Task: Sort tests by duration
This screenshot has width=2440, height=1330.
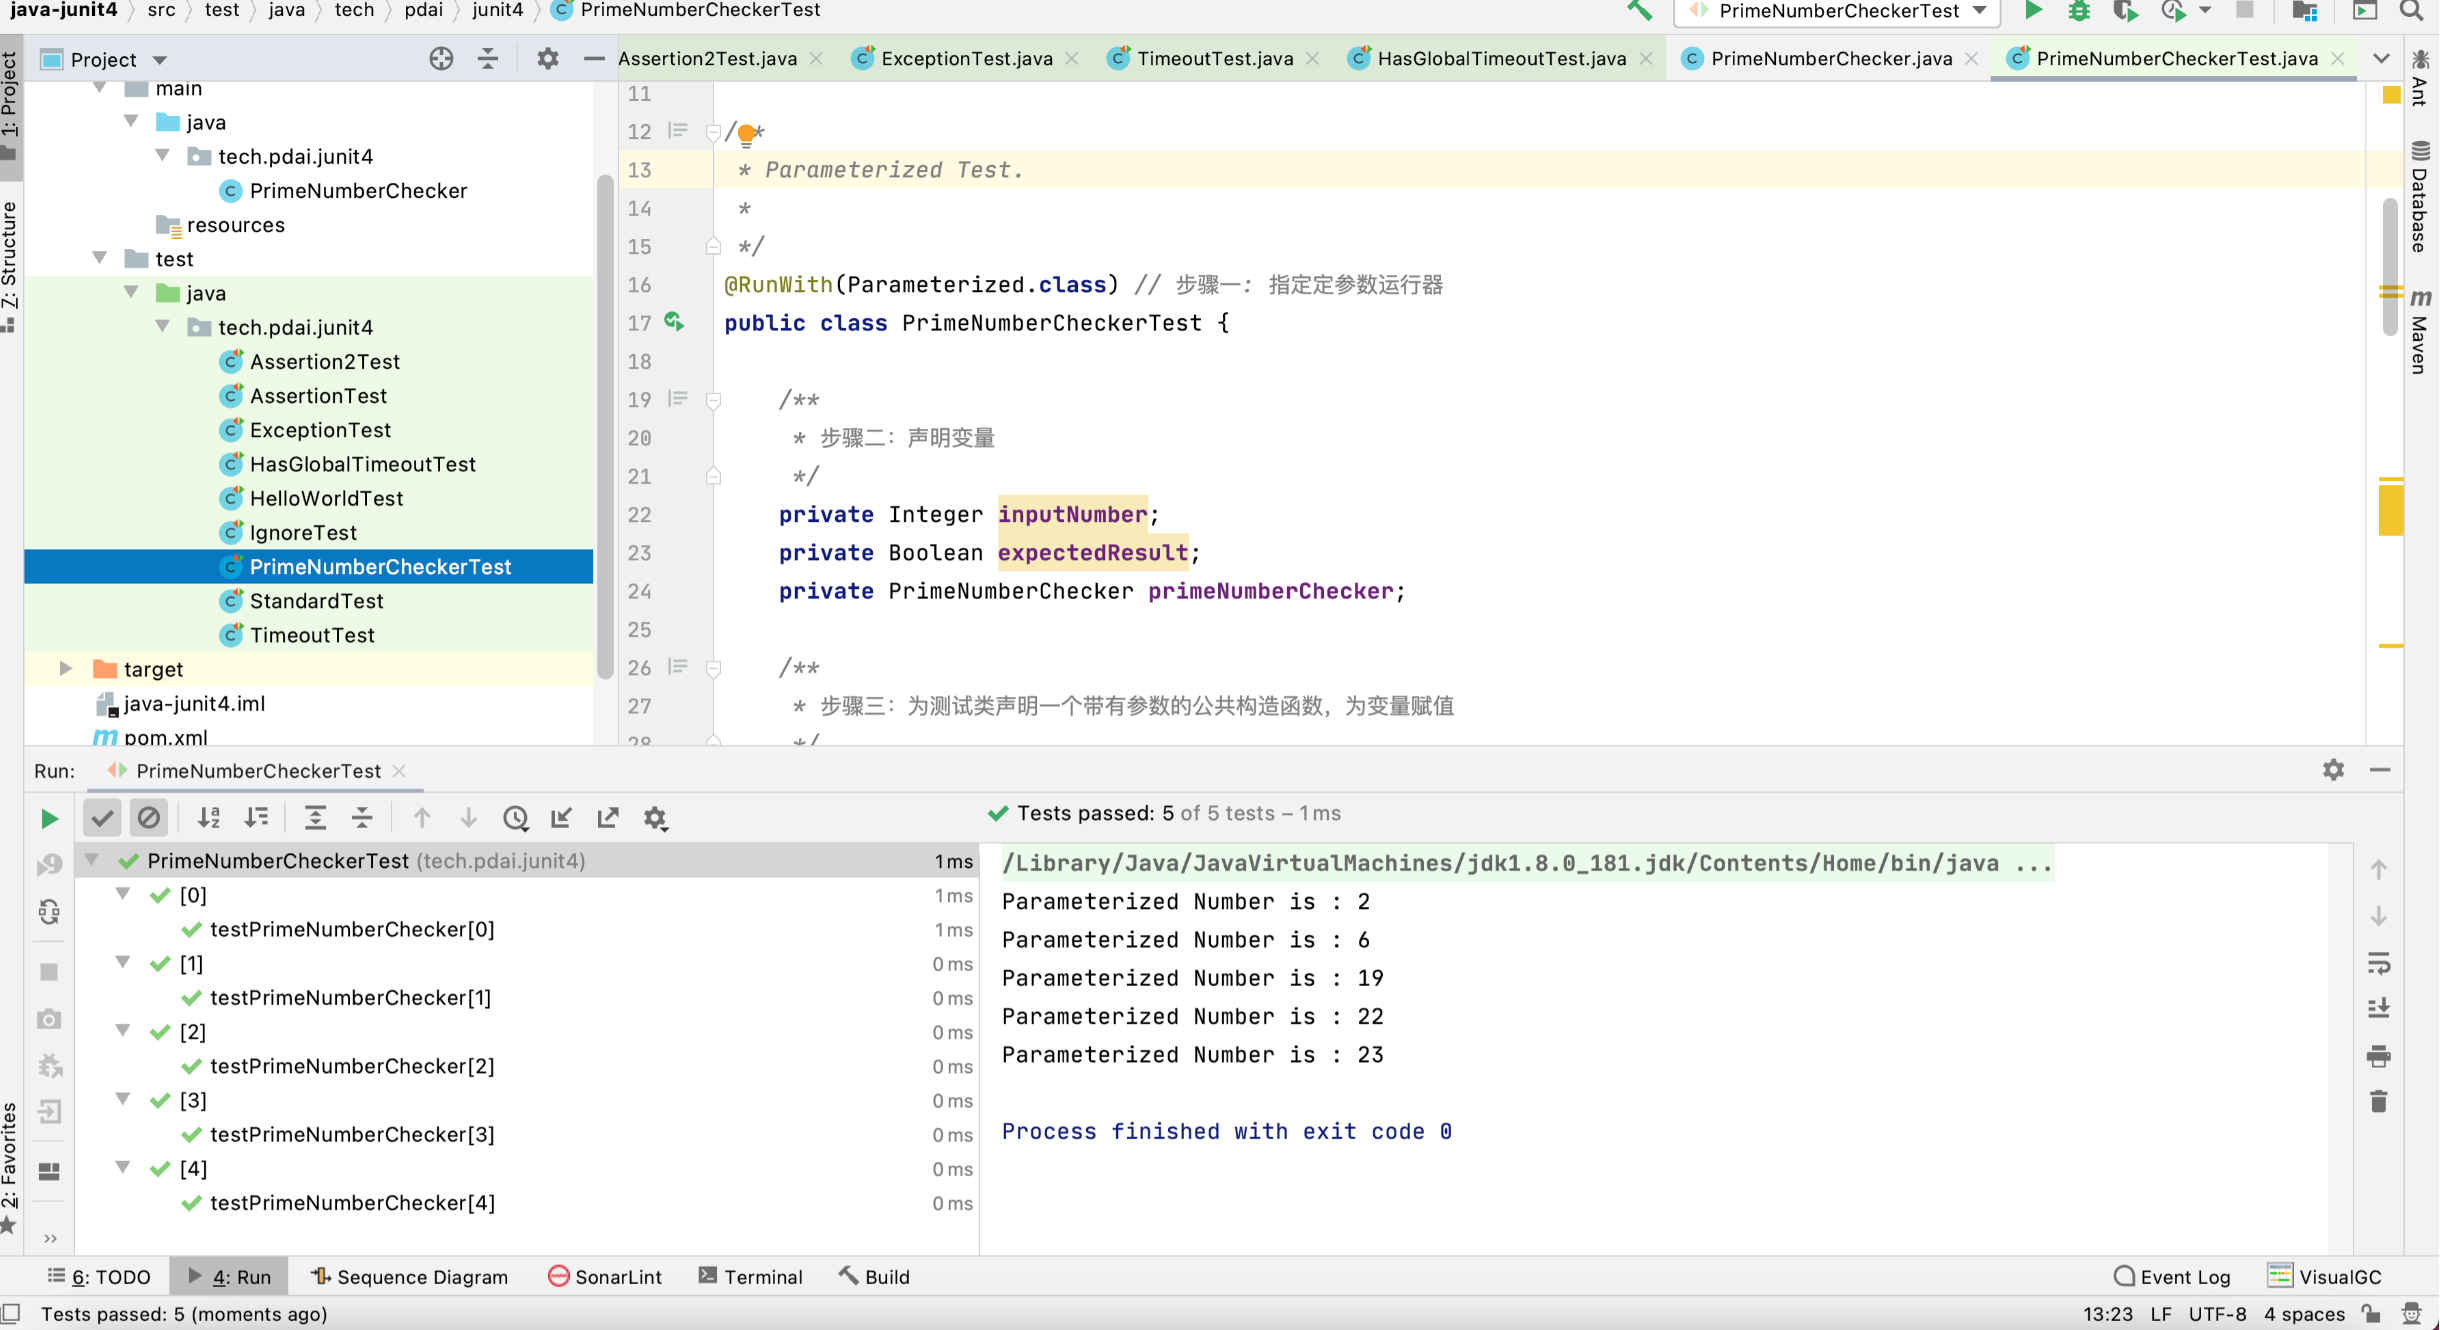Action: click(257, 818)
